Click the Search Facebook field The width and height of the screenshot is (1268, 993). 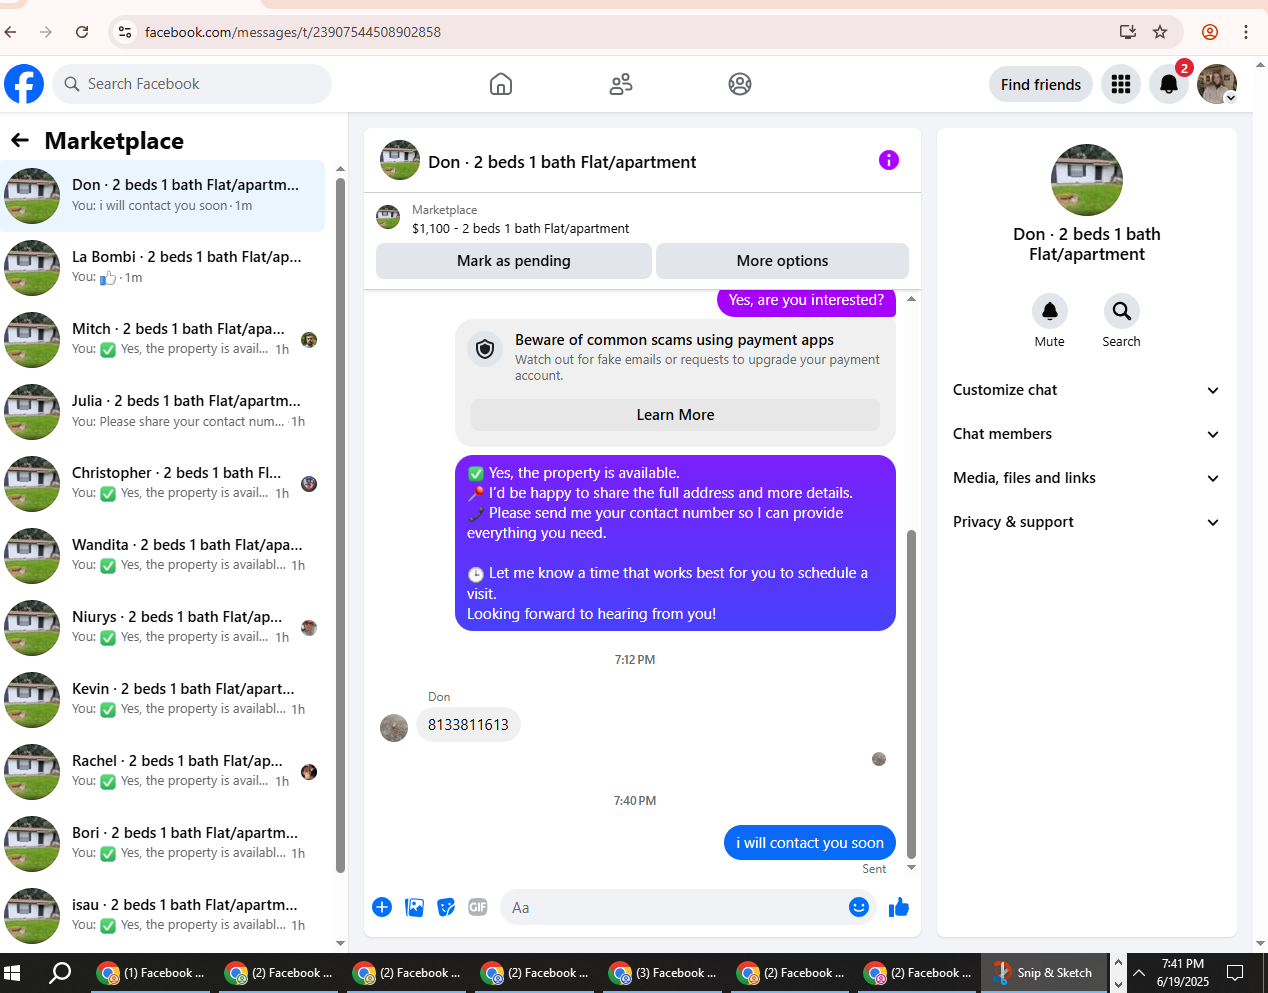click(192, 84)
